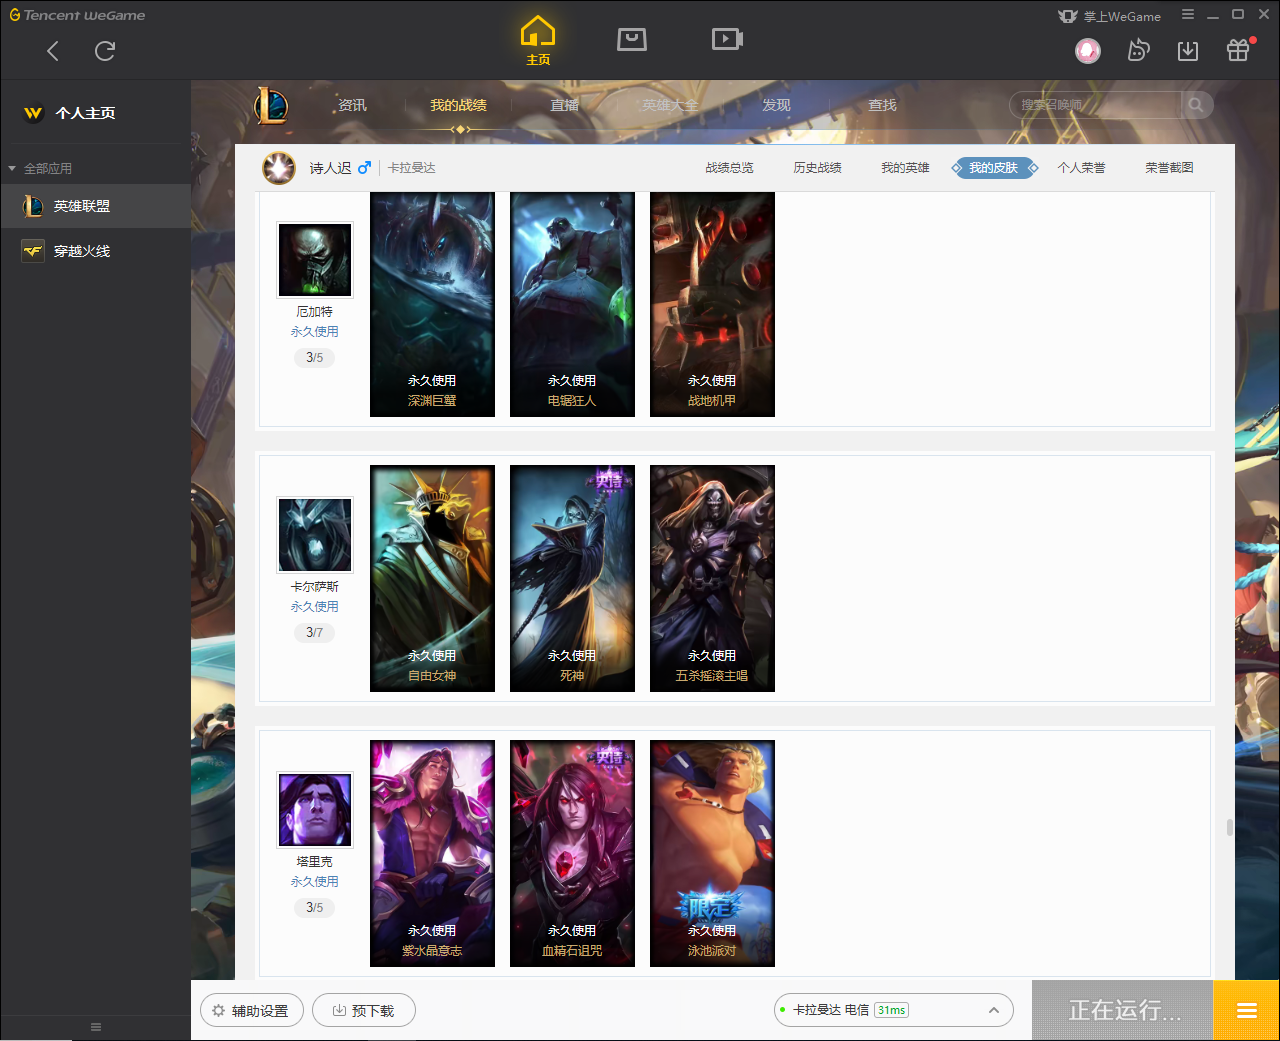Switch to the 查找 tab

(882, 105)
